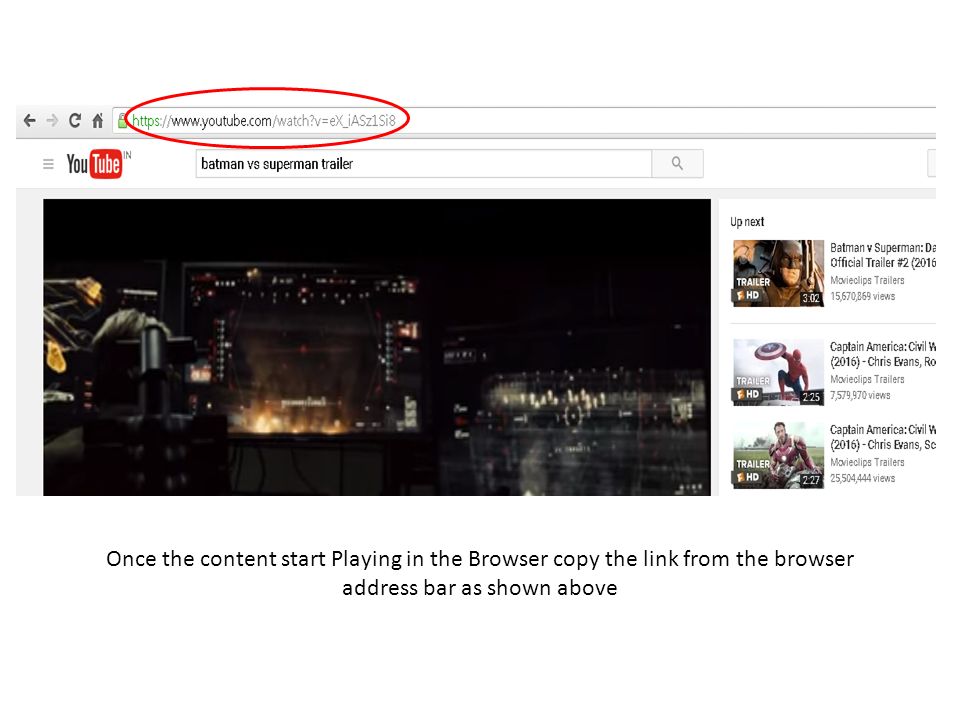960x720 pixels.
Task: Open Movieclips Trailers channel above 7,579,970 views
Action: pos(867,380)
